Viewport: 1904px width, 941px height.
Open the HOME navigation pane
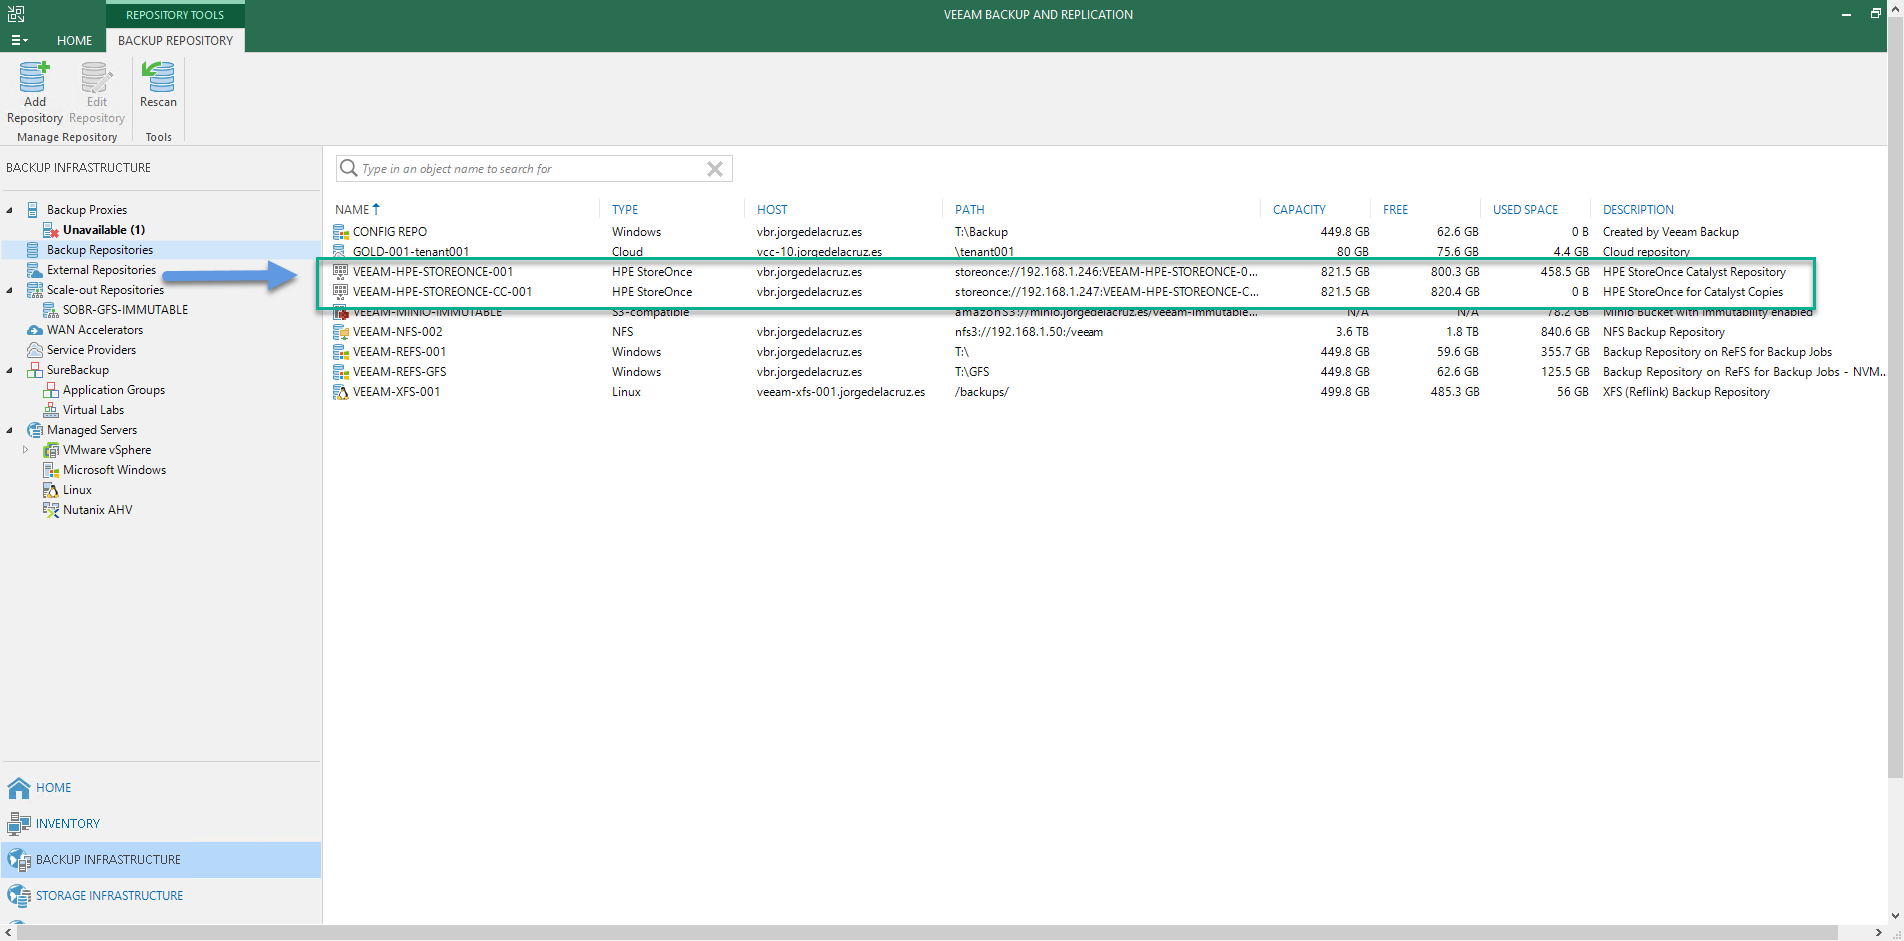point(161,788)
